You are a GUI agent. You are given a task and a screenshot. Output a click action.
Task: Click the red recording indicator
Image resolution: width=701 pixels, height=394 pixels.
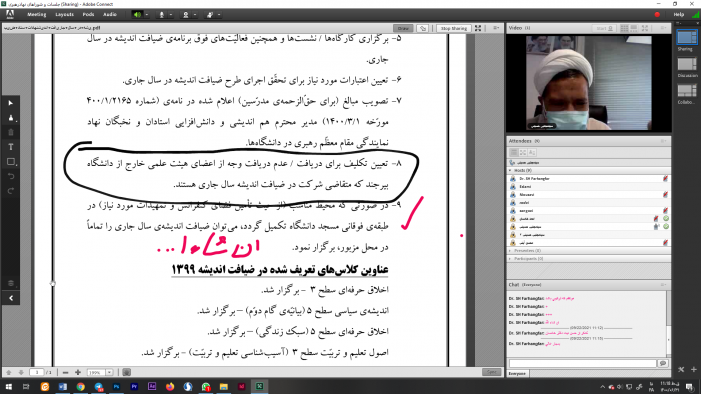click(x=657, y=15)
